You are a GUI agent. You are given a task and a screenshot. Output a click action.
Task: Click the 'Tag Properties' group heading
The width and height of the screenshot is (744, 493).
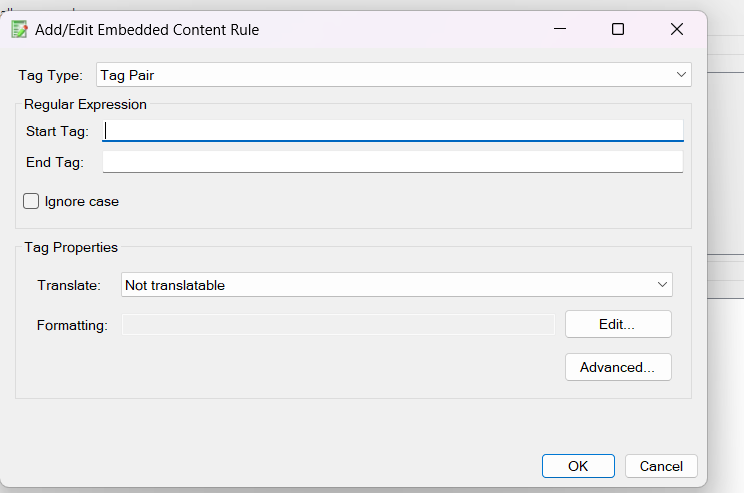pos(71,247)
